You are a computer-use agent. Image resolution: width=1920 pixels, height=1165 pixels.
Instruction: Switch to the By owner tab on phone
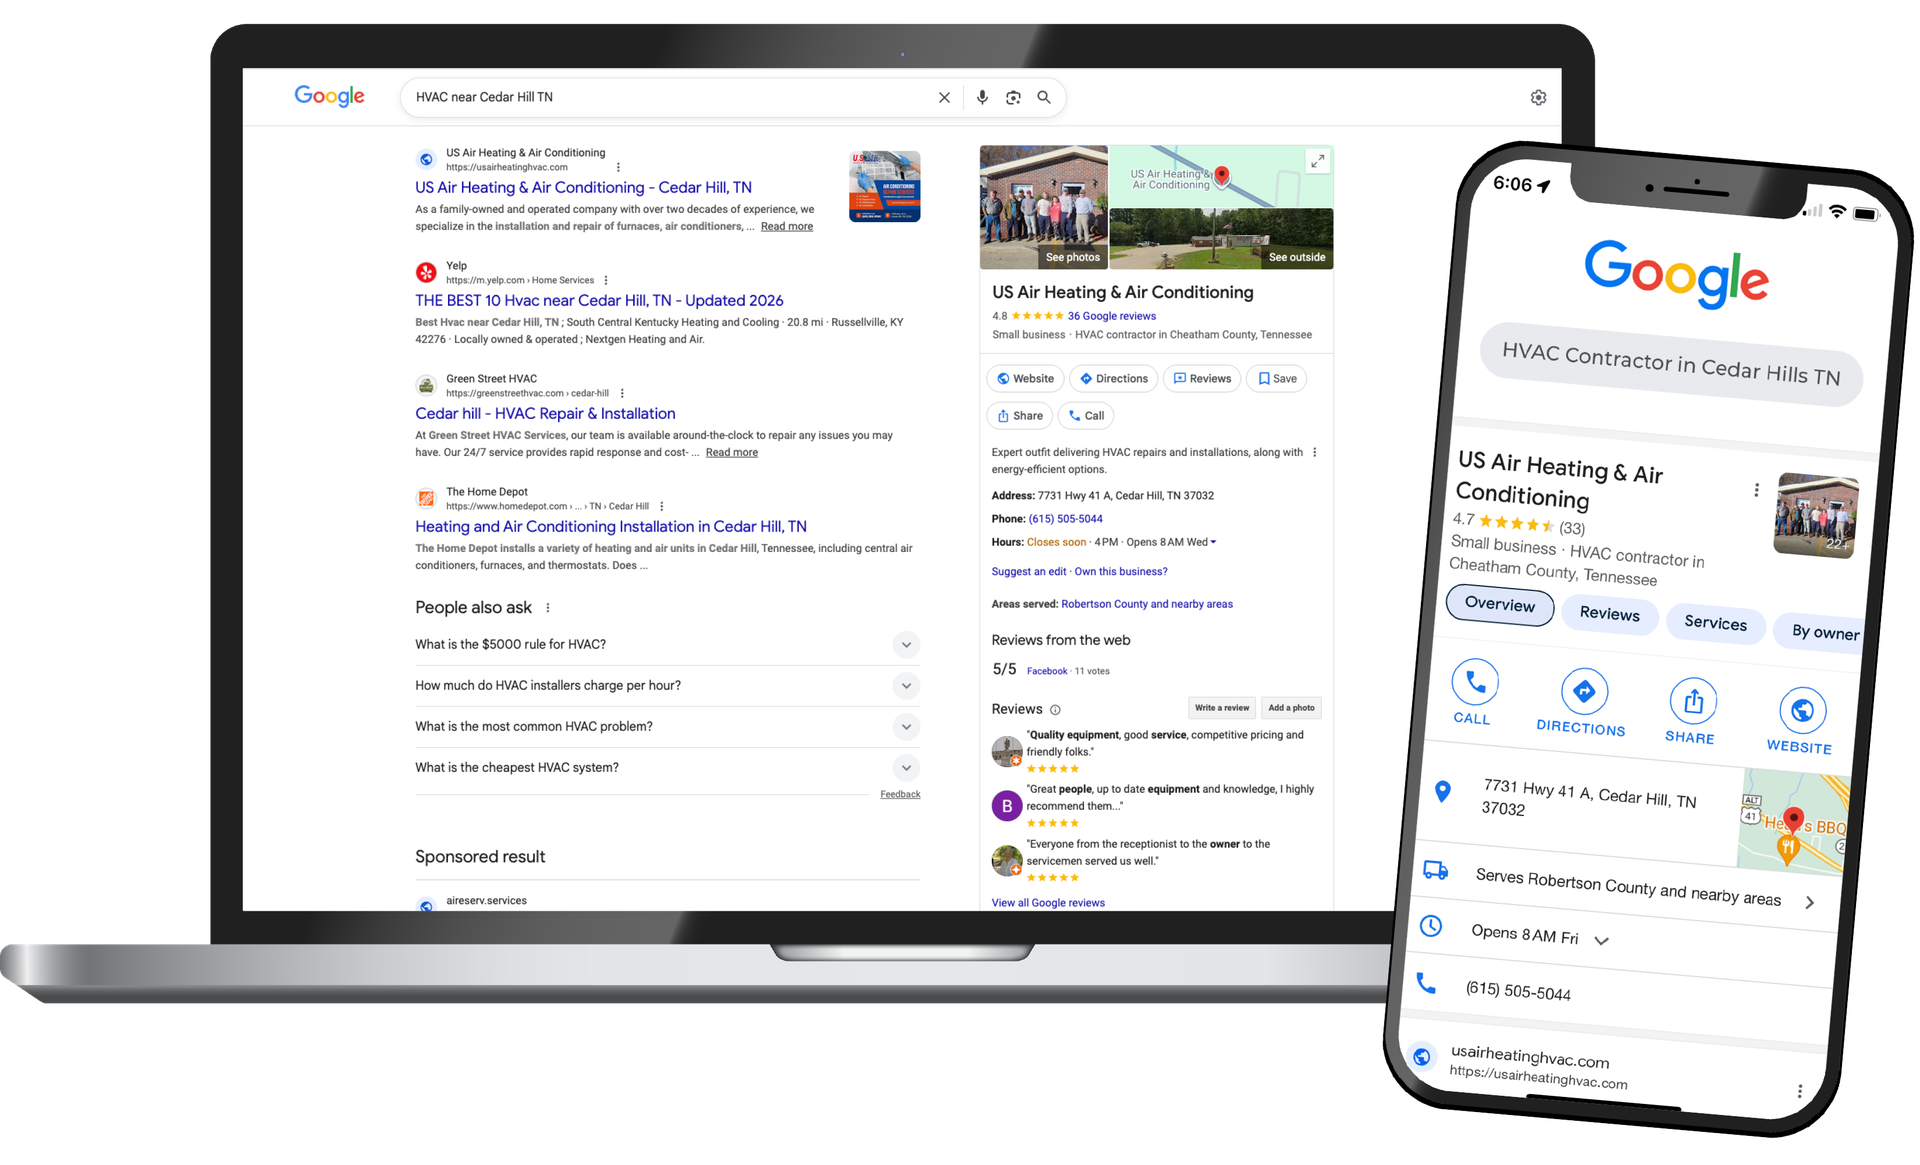tap(1820, 632)
